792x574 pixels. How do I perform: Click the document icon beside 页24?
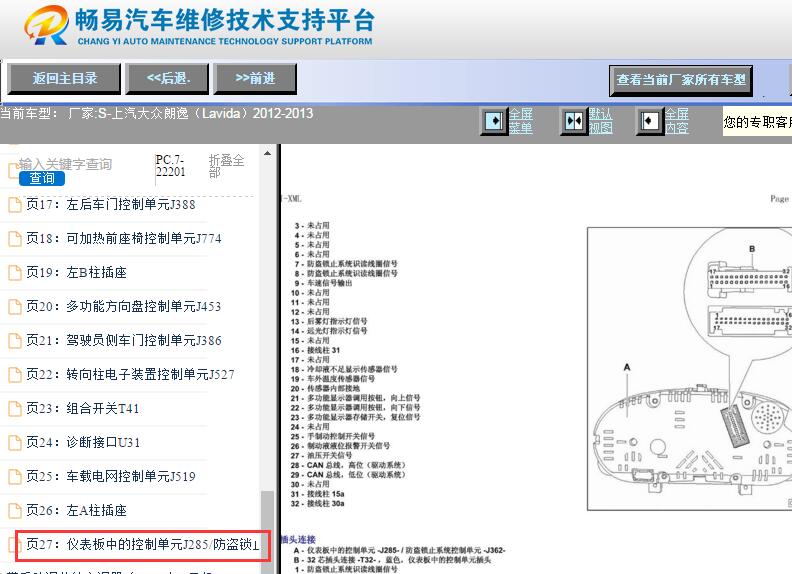pyautogui.click(x=15, y=443)
